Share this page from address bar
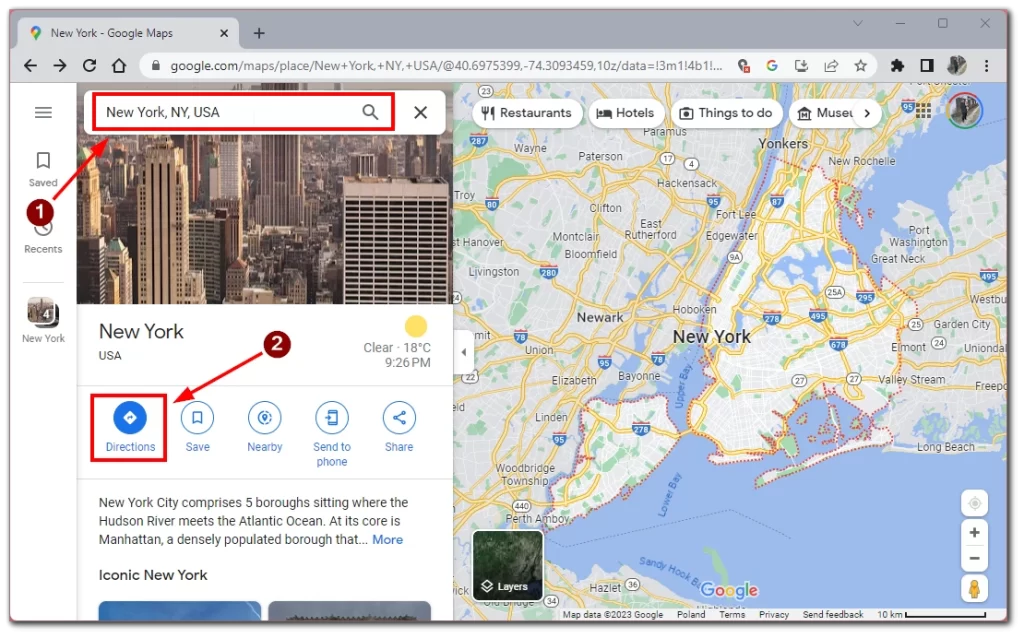 (x=831, y=65)
